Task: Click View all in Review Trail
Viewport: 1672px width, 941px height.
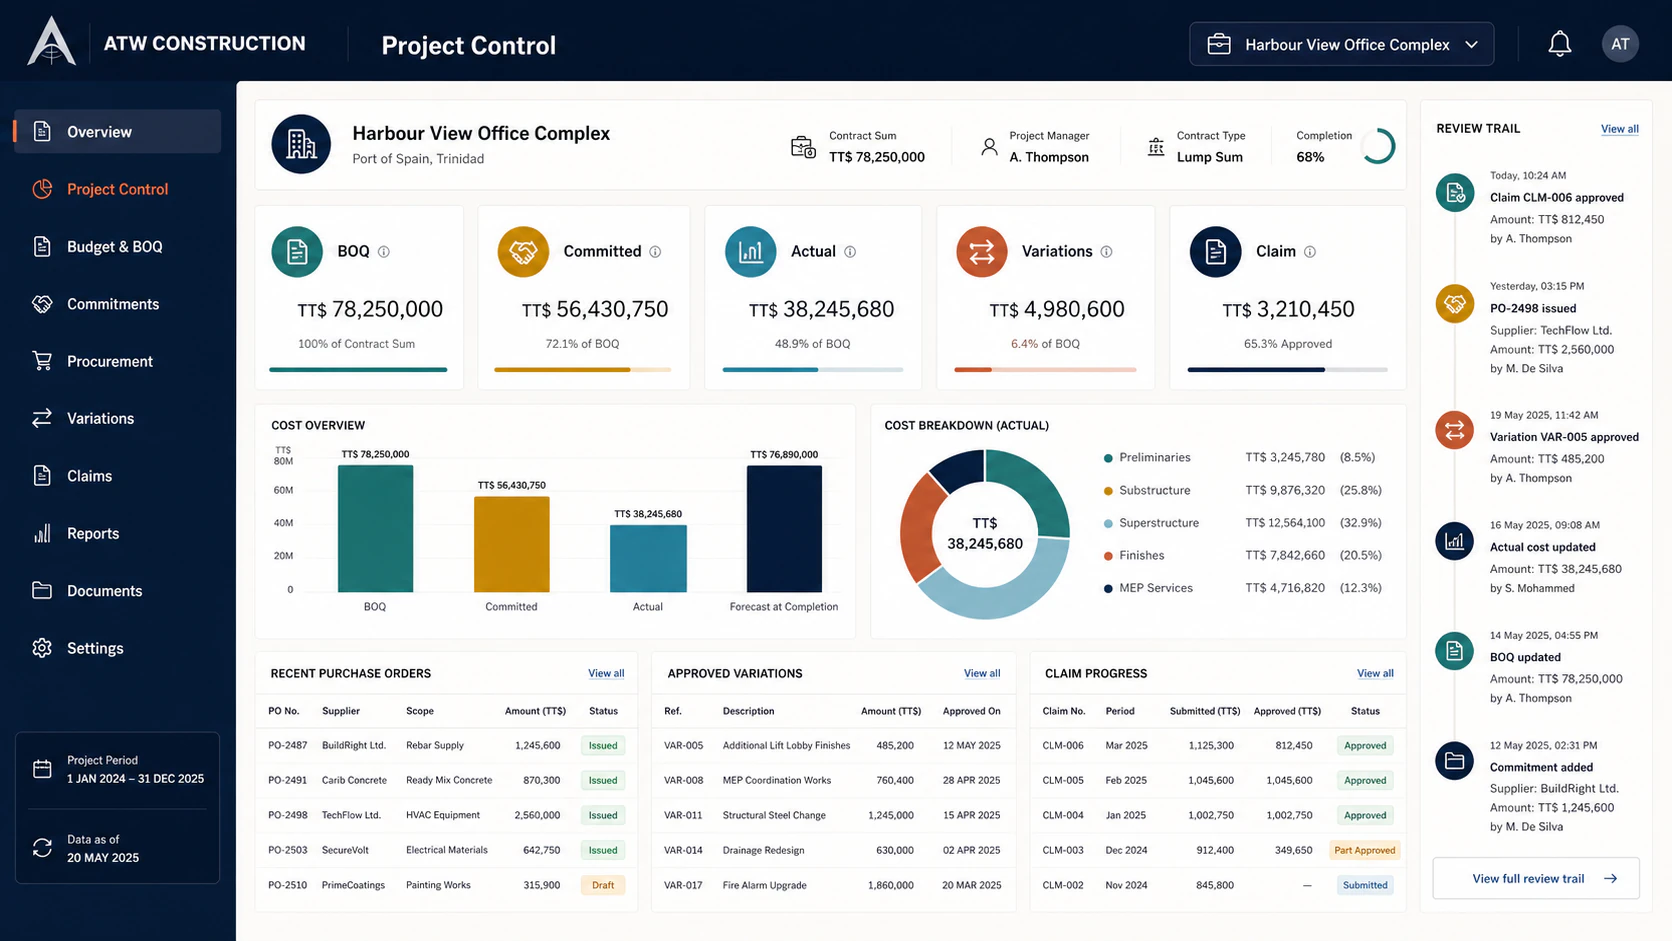Action: 1619,129
